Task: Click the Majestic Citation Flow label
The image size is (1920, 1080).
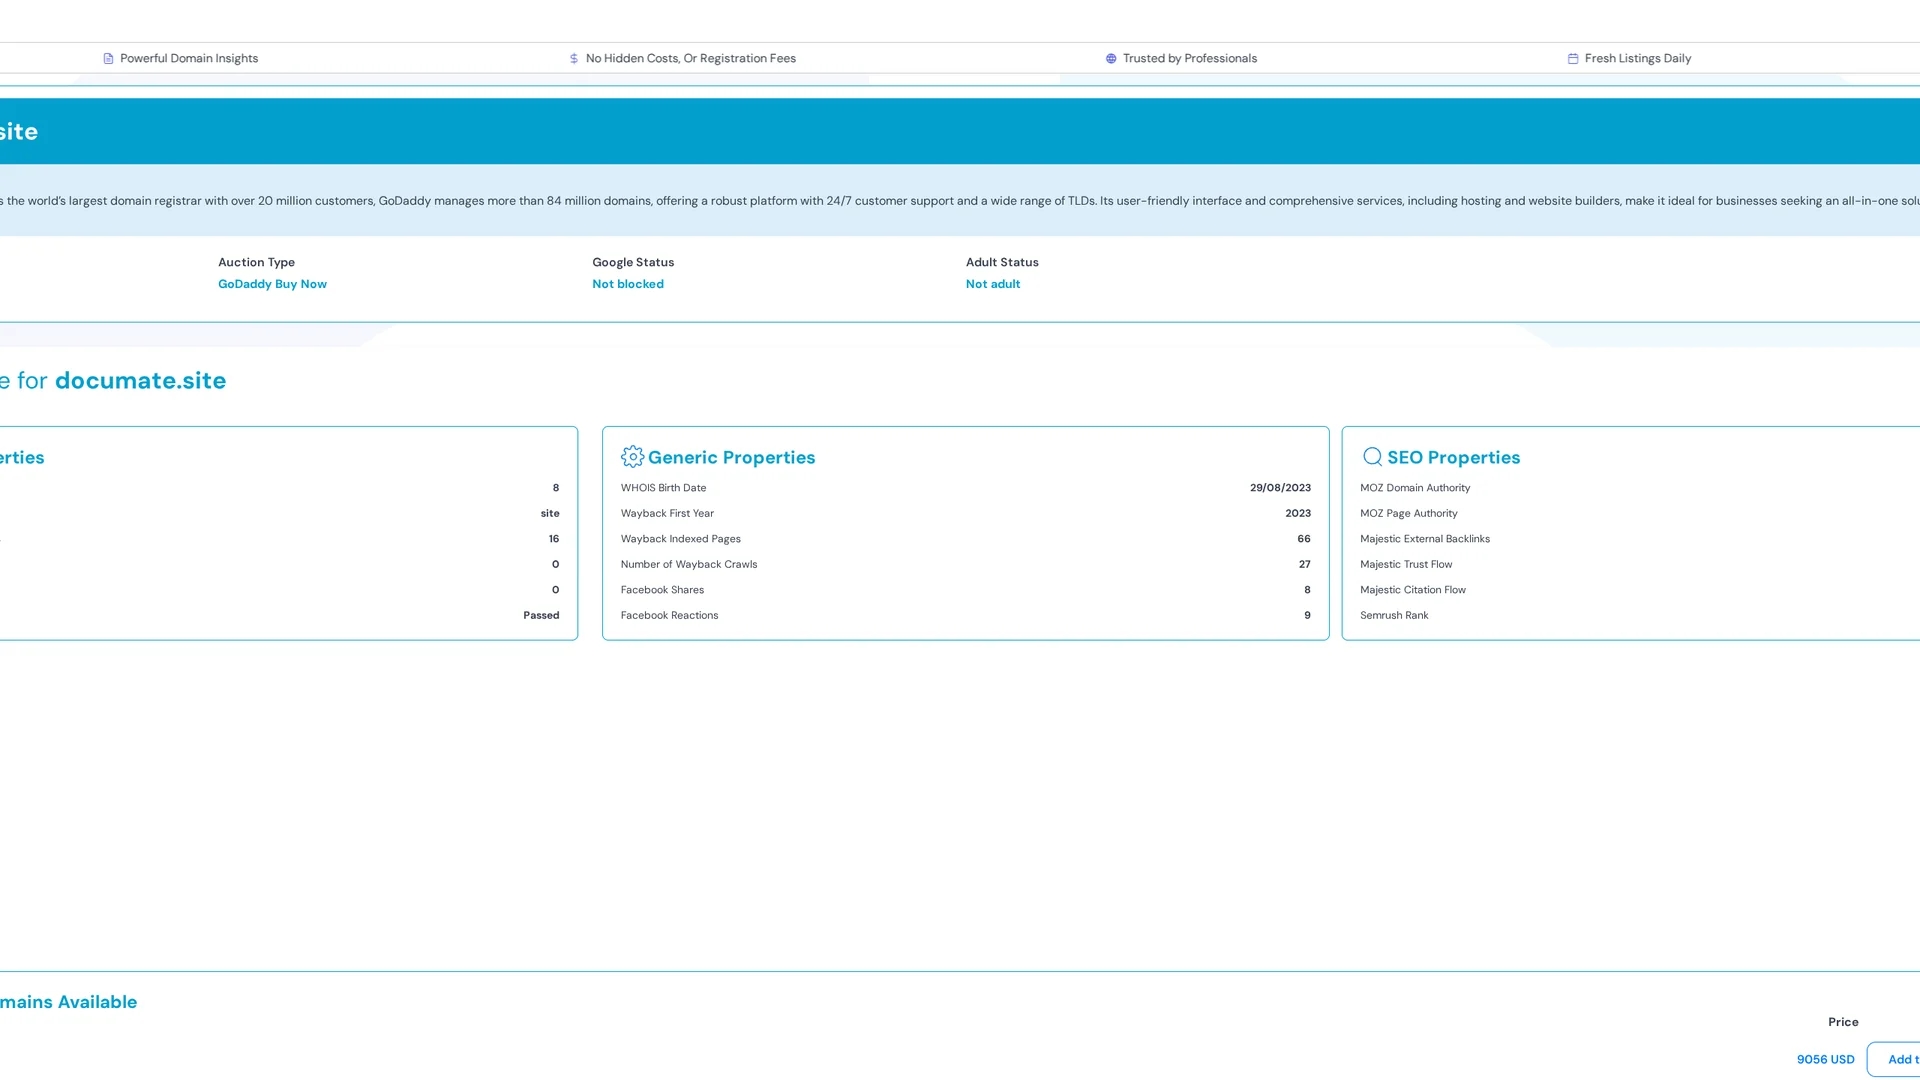Action: pyautogui.click(x=1413, y=590)
